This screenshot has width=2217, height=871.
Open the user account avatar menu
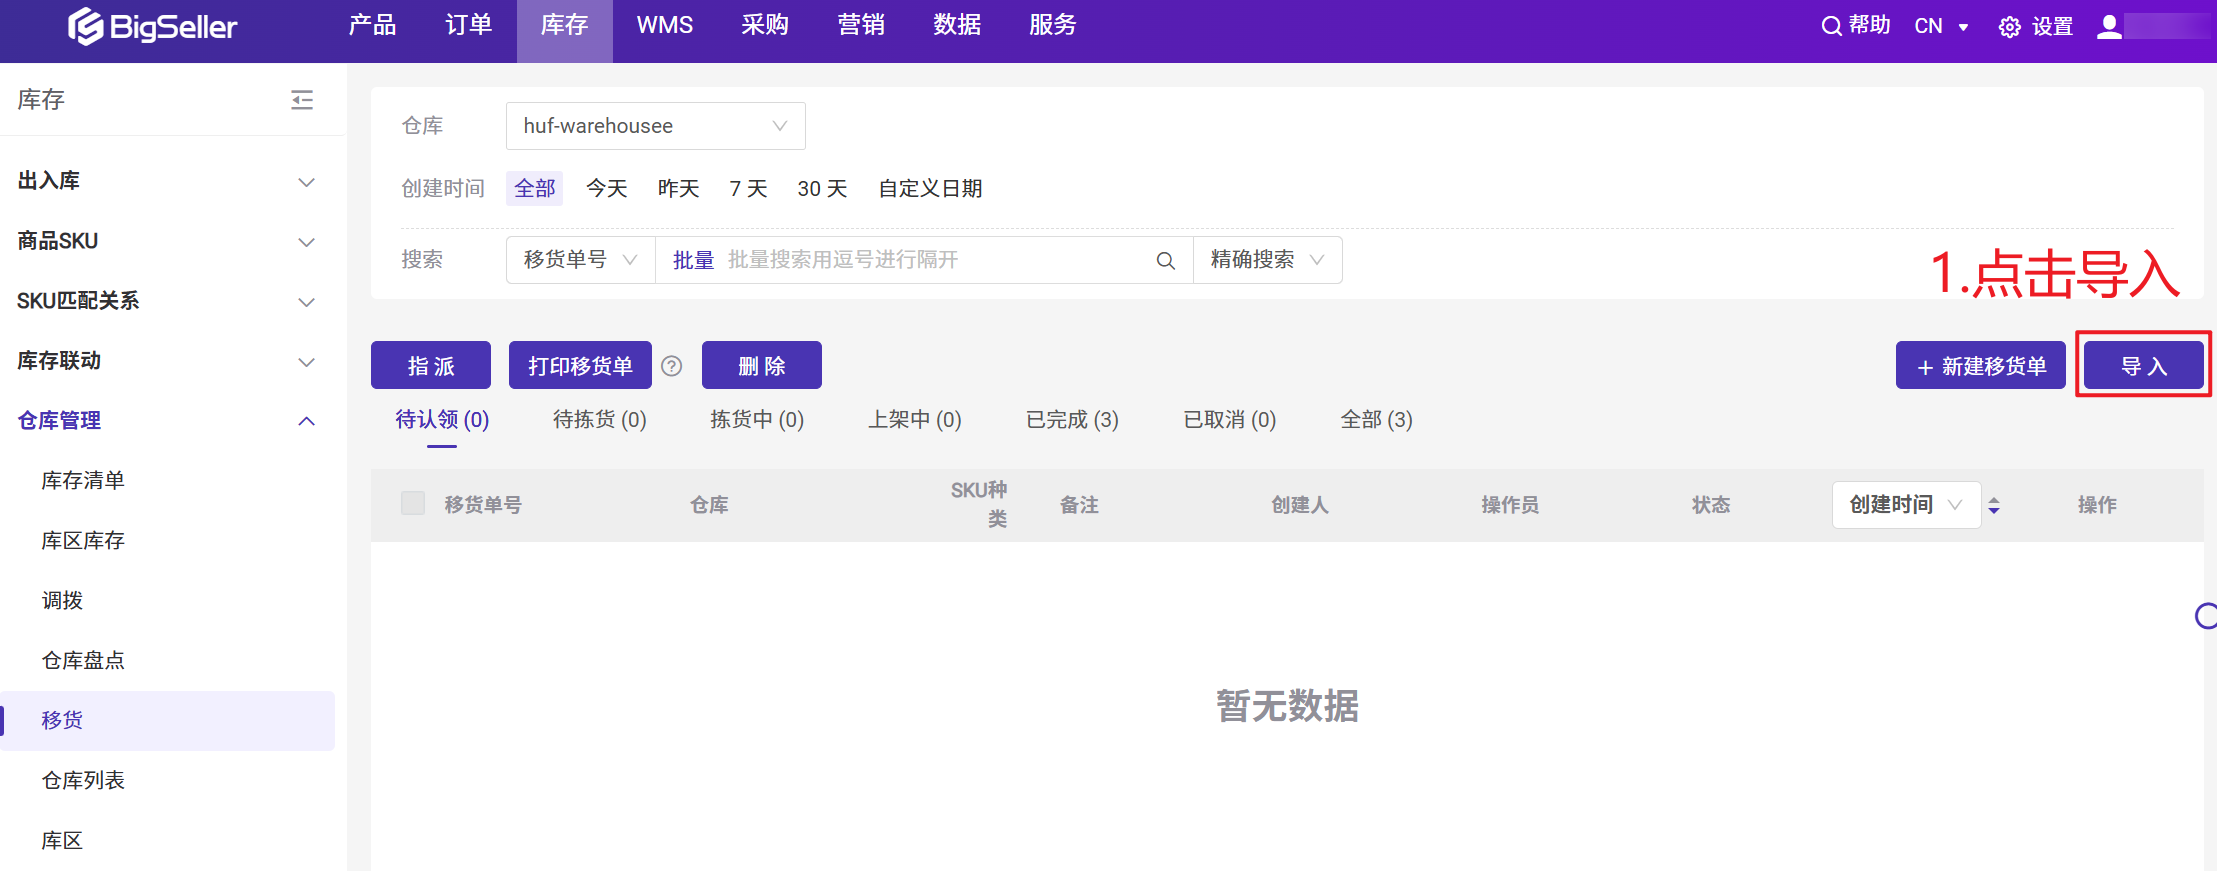2109,26
